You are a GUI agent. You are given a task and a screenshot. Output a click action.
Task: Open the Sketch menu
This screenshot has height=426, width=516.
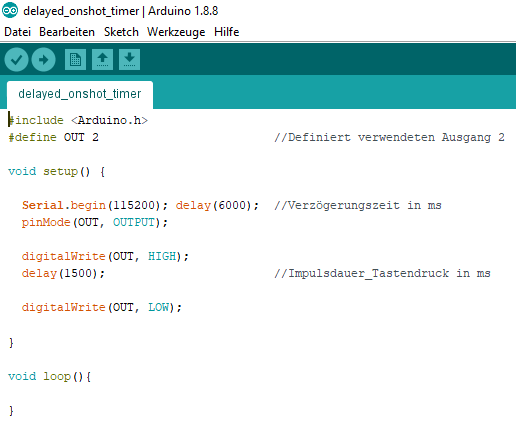(121, 32)
